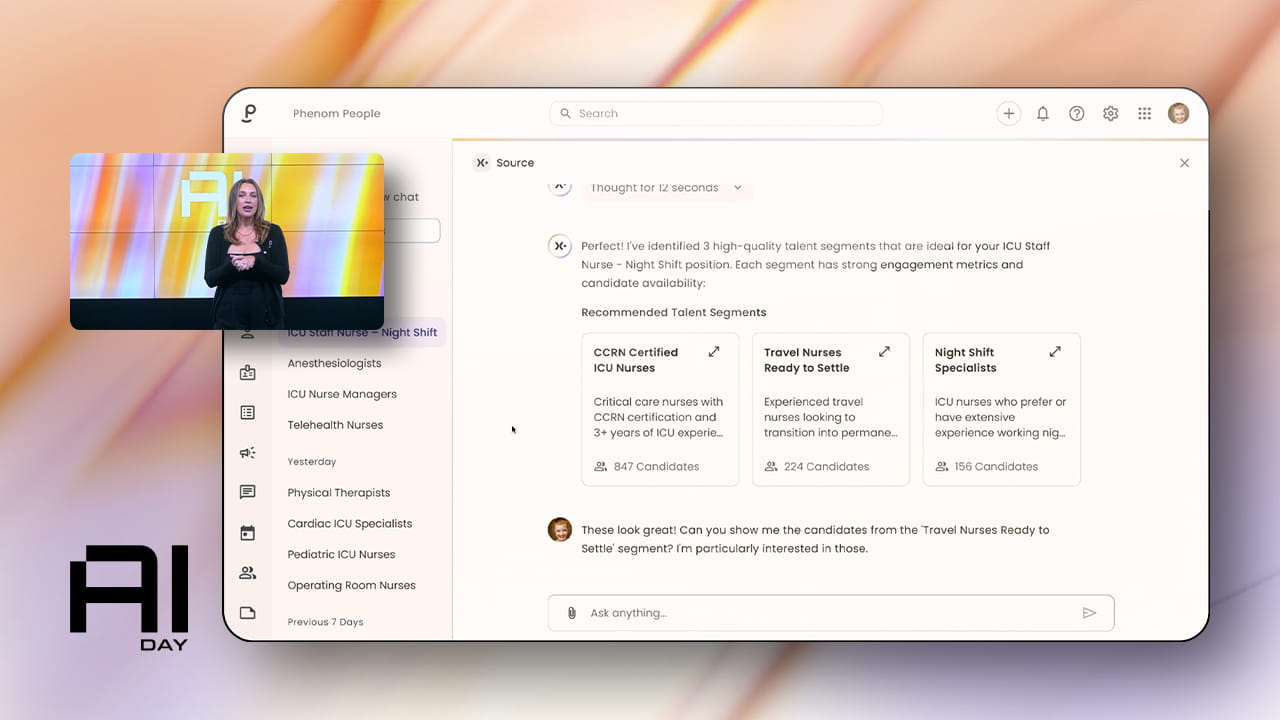Click '156 Candidates' count
The height and width of the screenshot is (720, 1280).
(996, 467)
